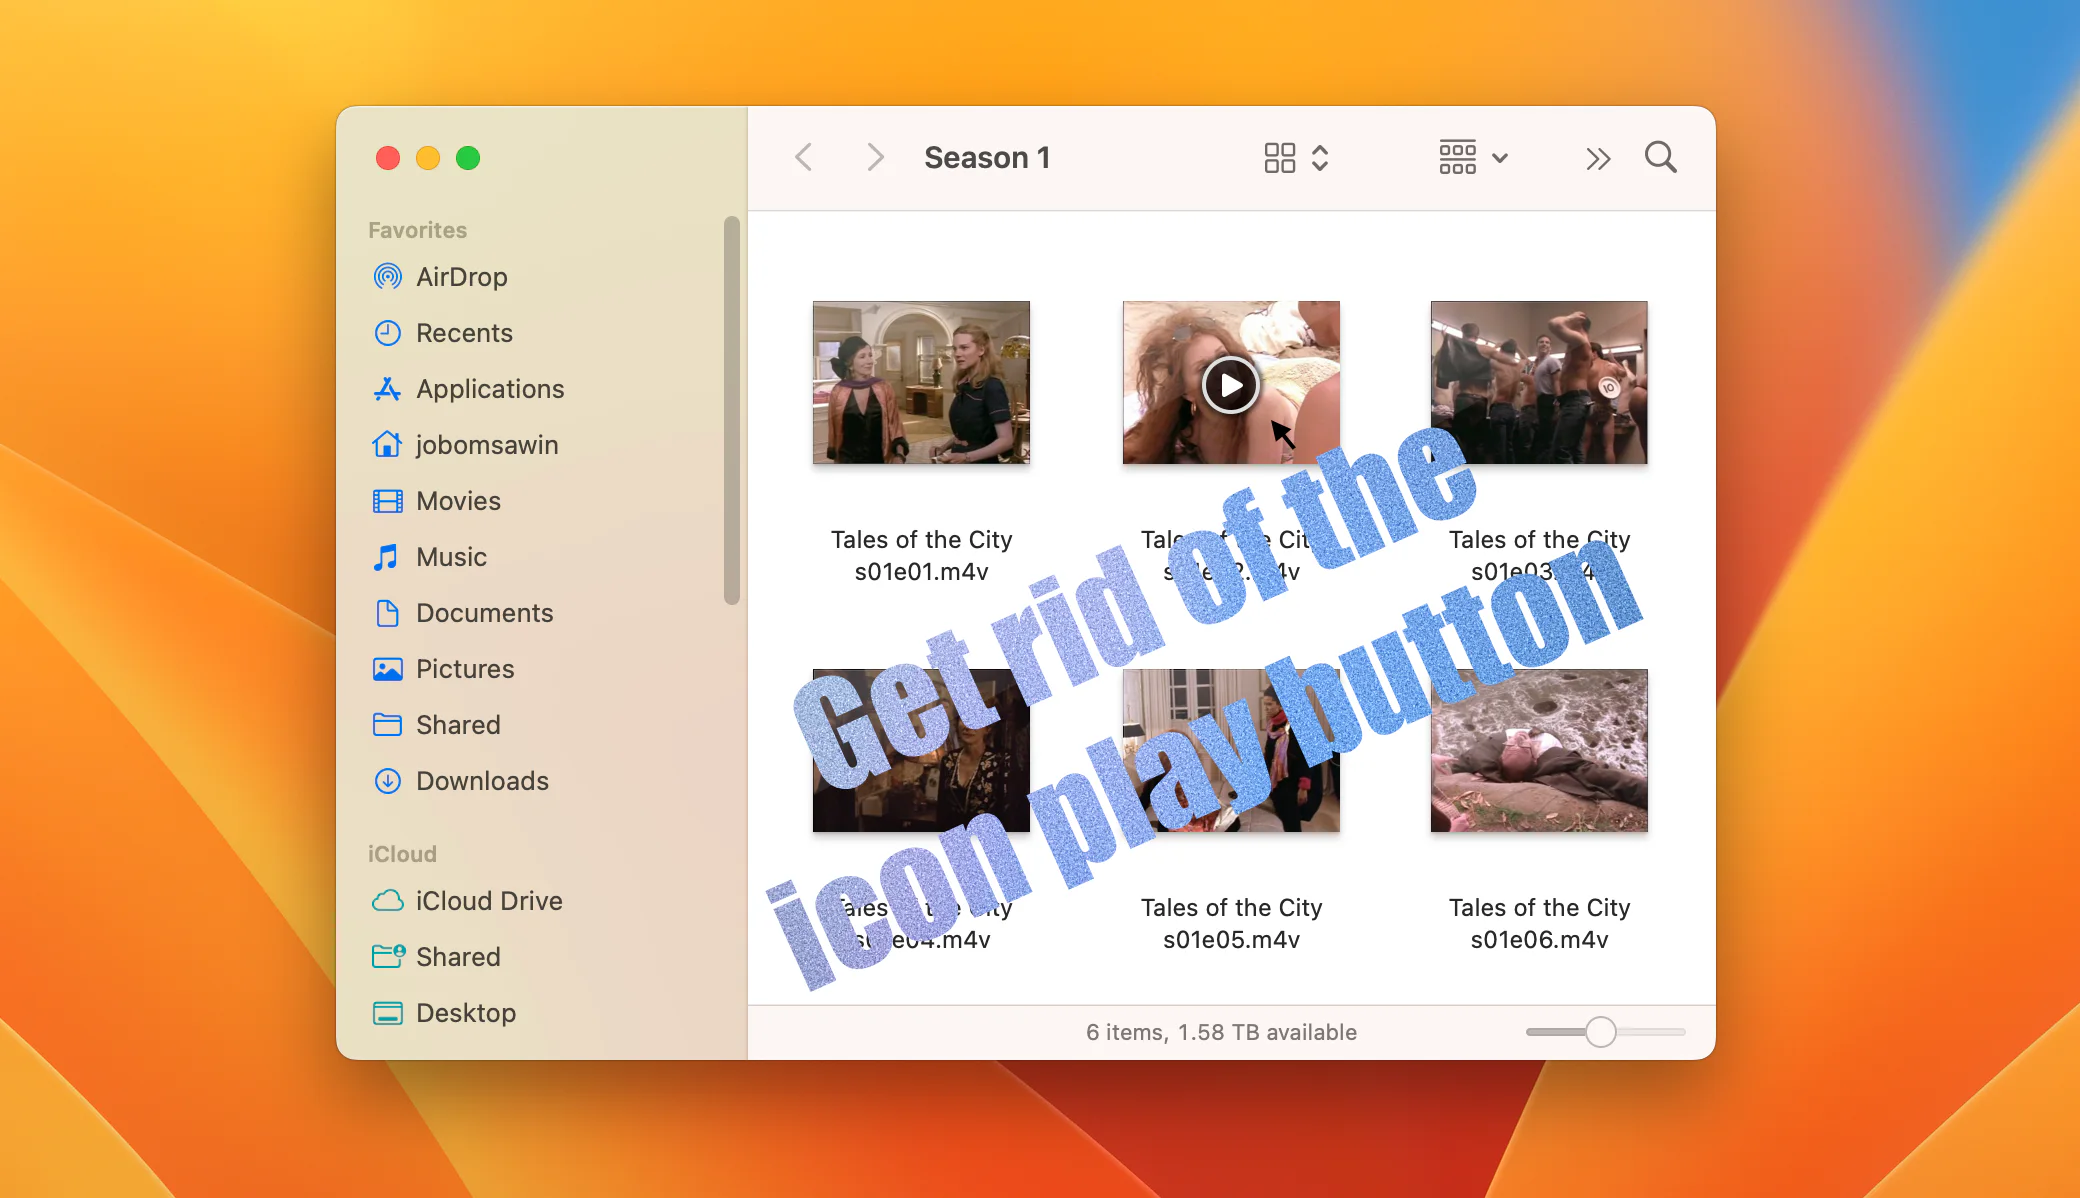Open the group-by options dropdown
The width and height of the screenshot is (2080, 1198).
coord(1474,158)
